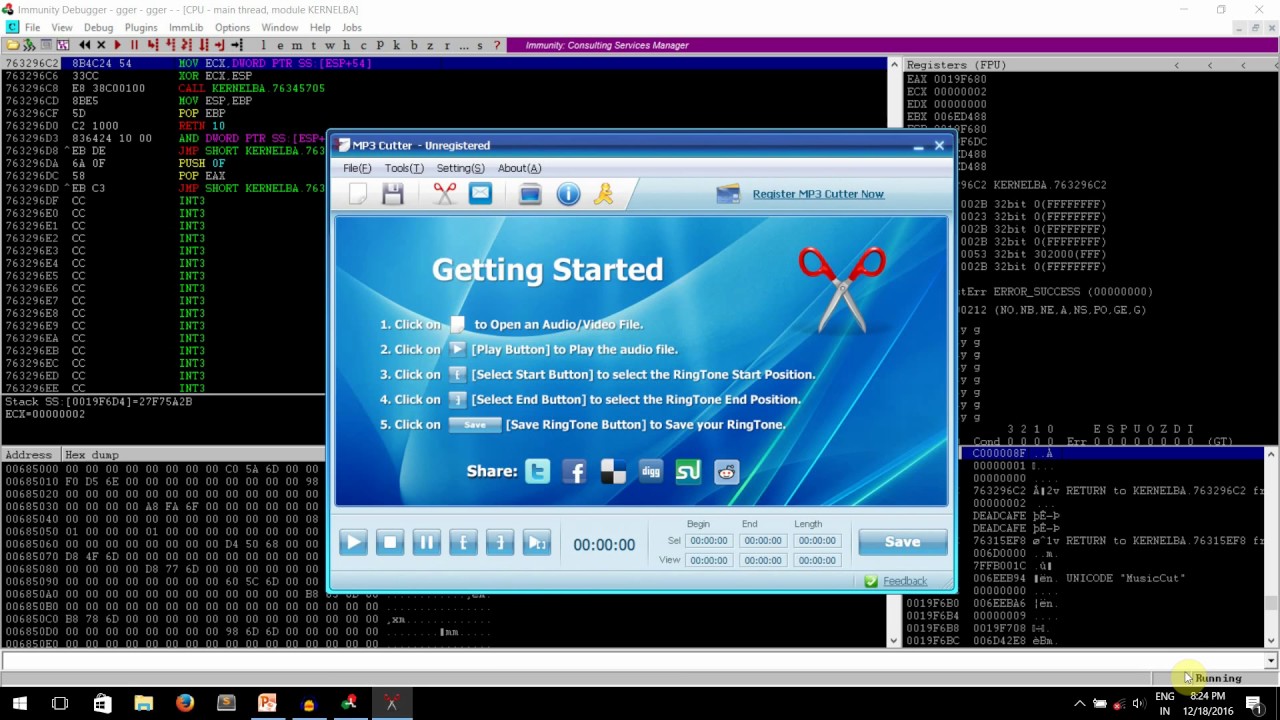Pause audio playback

pyautogui.click(x=426, y=542)
